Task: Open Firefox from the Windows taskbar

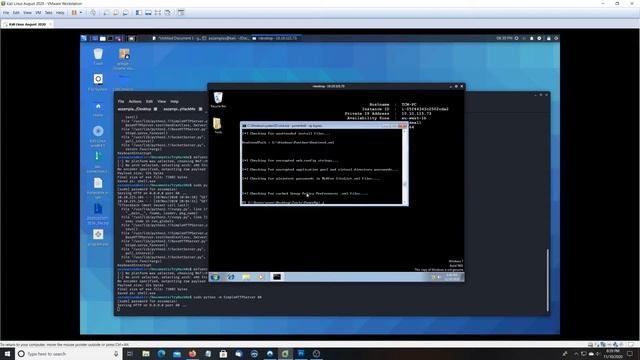Action: pyautogui.click(x=192, y=353)
